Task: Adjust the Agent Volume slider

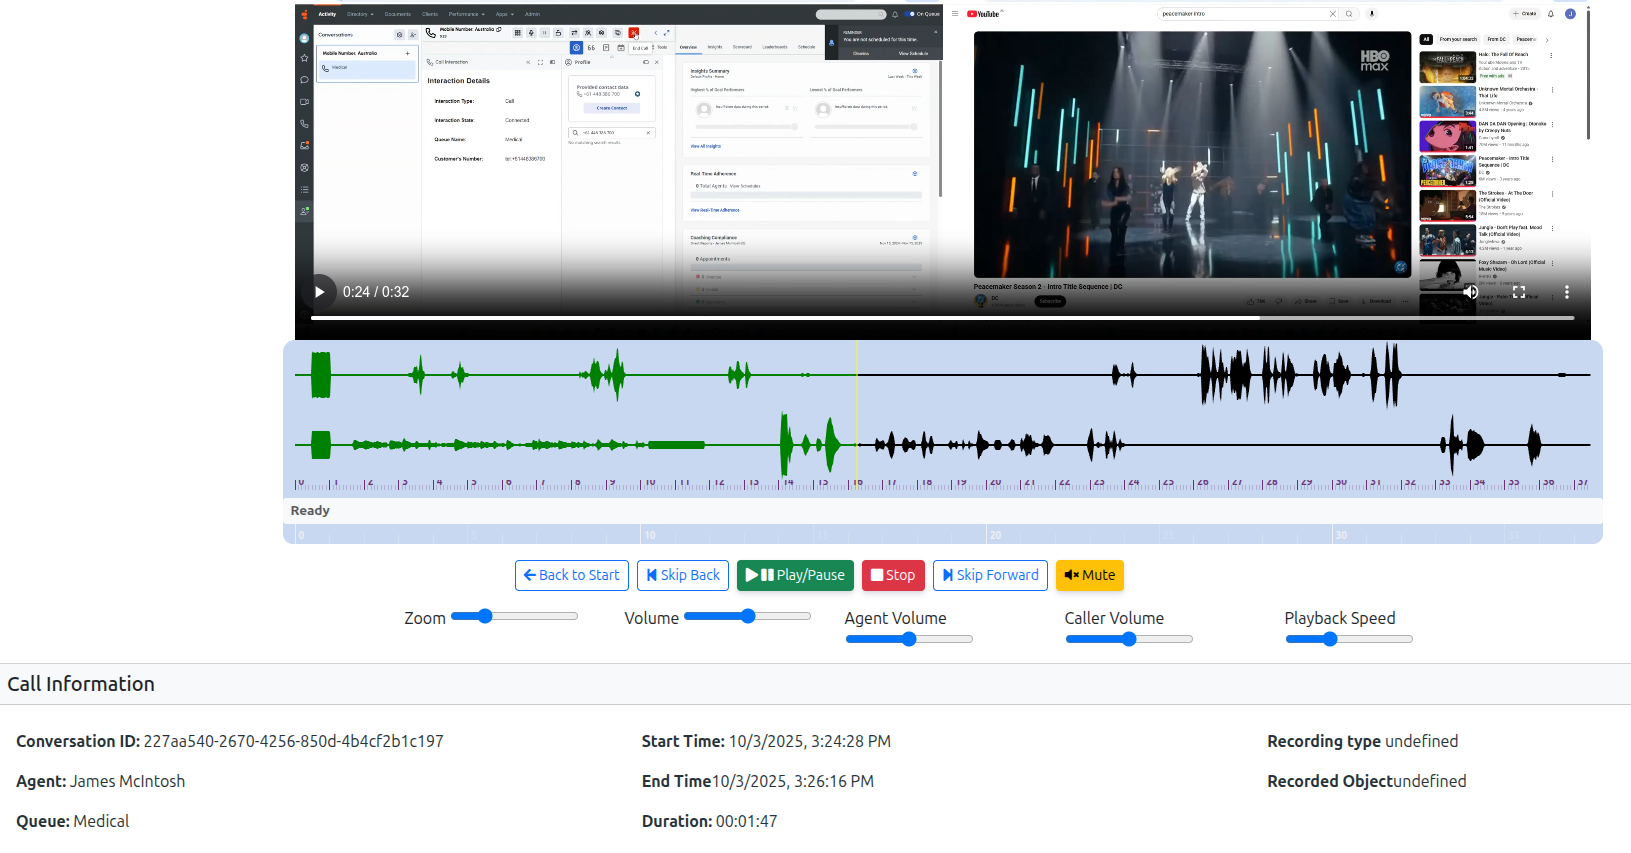Action: click(x=909, y=639)
